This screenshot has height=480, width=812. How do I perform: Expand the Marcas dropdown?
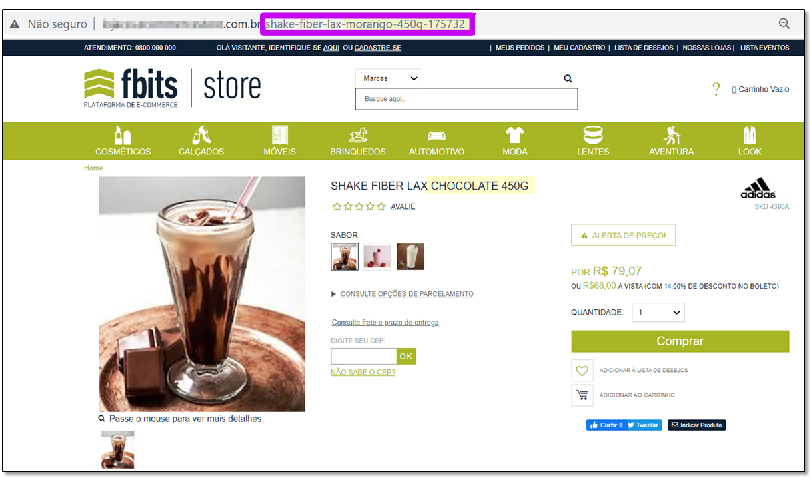coord(388,78)
